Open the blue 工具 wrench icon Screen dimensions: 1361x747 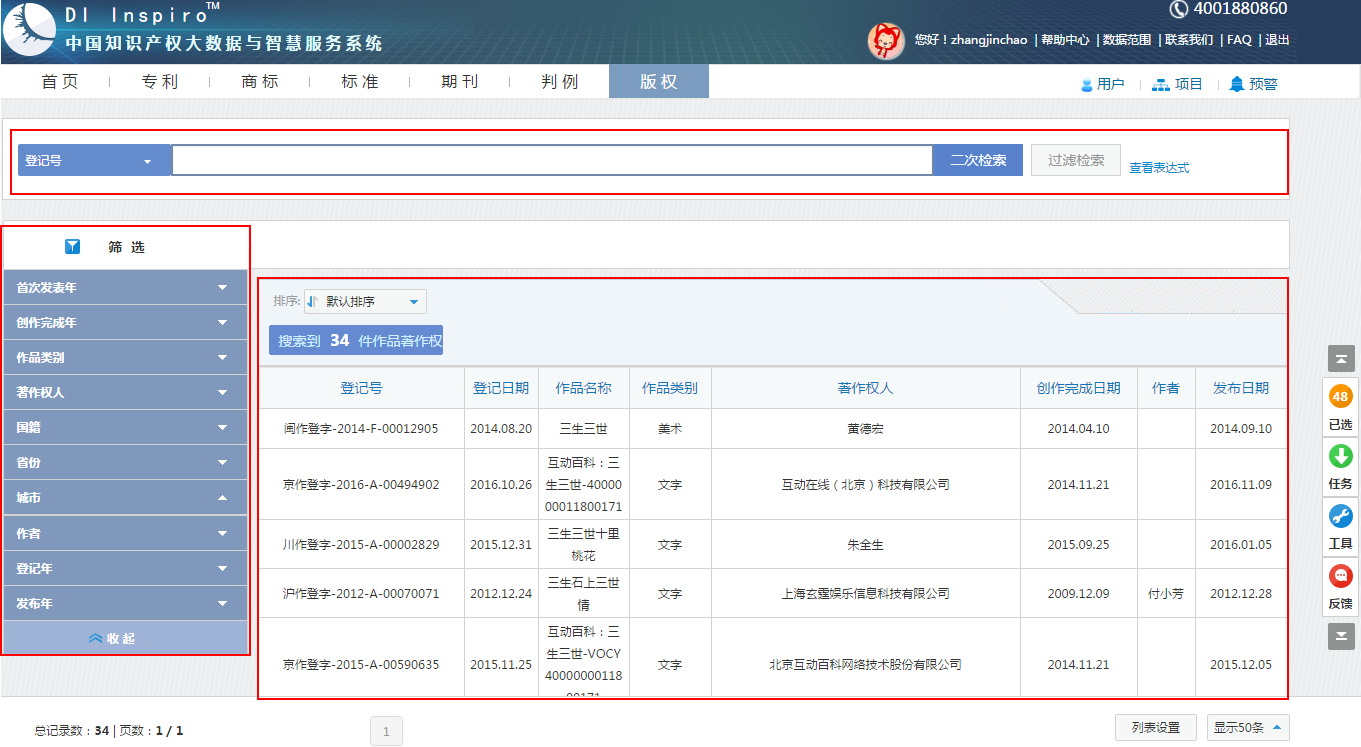tap(1340, 517)
